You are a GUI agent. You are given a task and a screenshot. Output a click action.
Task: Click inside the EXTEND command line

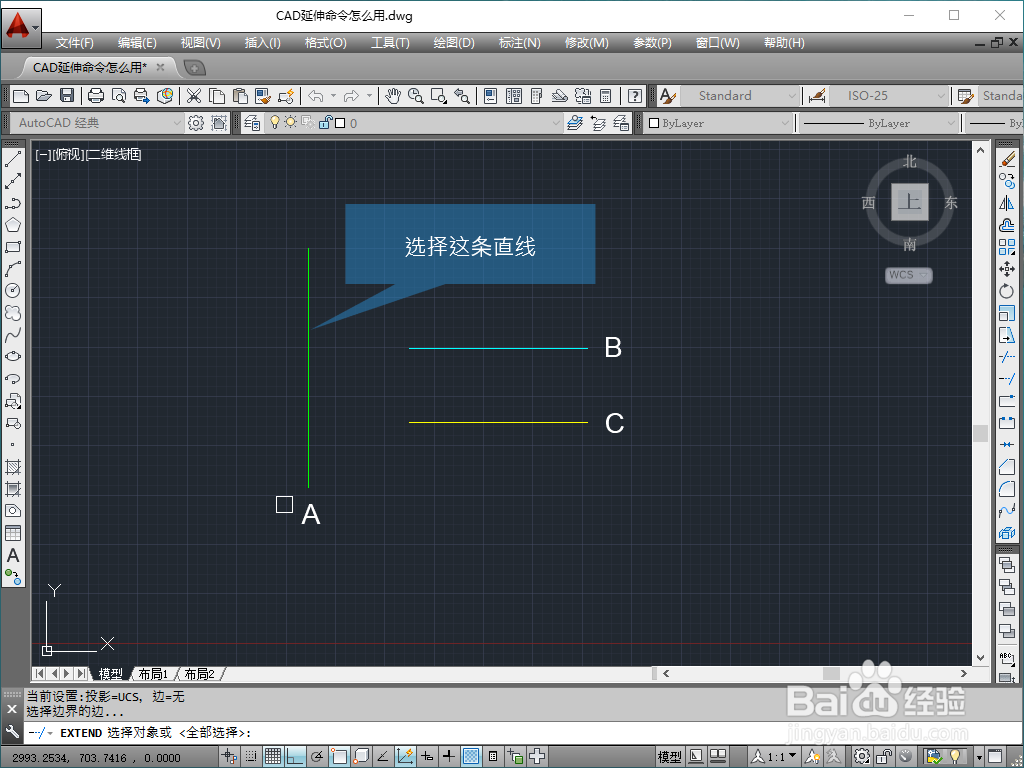tap(400, 733)
